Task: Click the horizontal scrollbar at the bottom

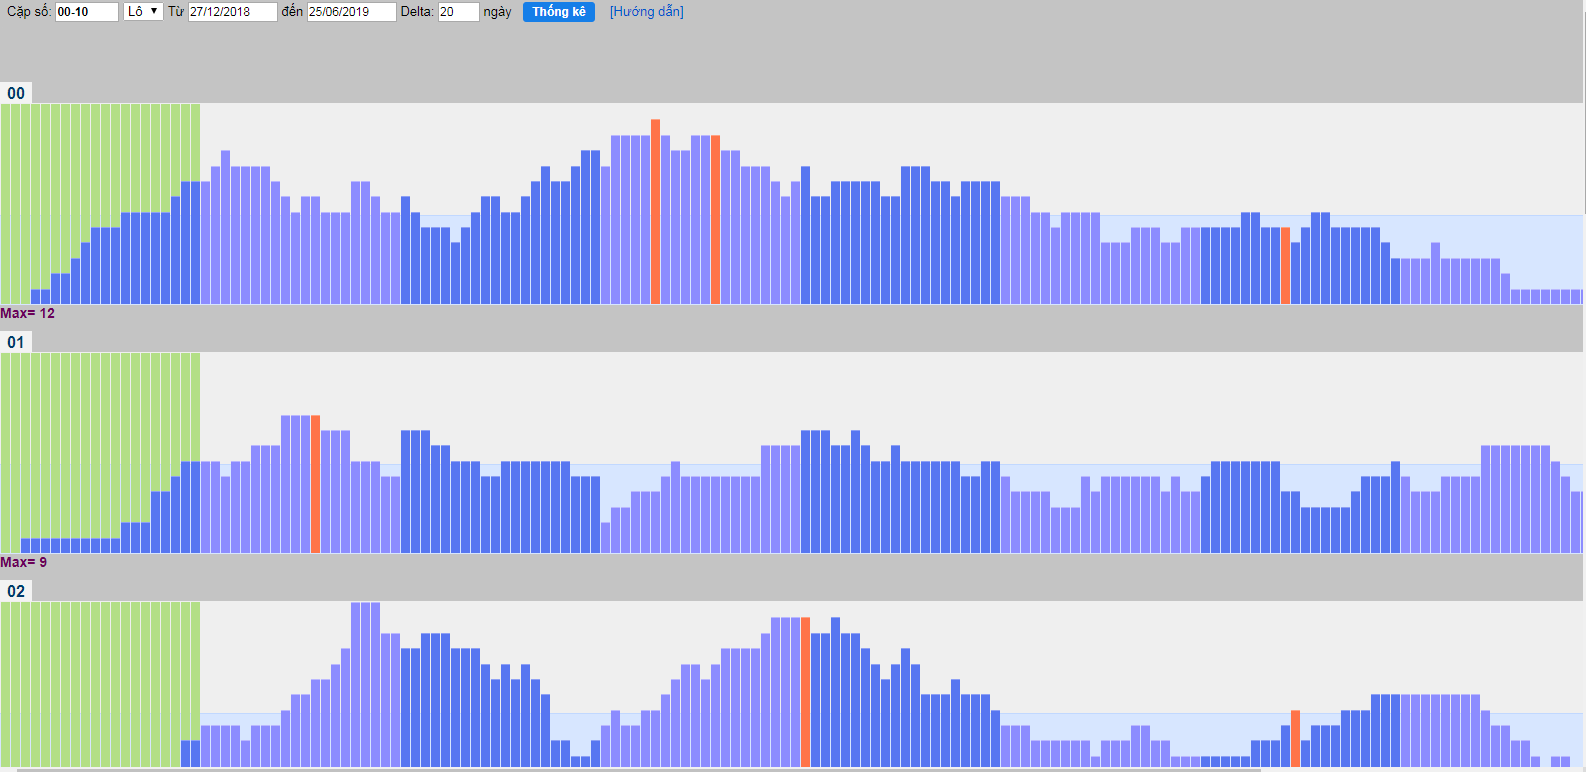Action: [x=640, y=769]
